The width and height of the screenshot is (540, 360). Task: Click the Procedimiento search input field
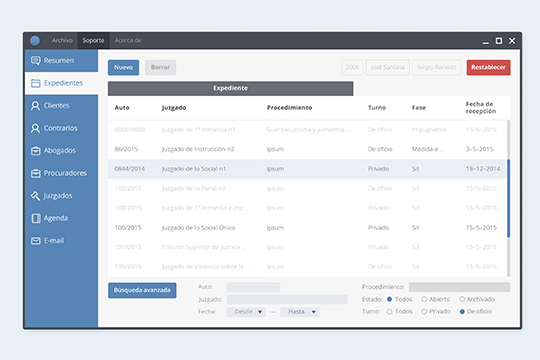tap(459, 287)
